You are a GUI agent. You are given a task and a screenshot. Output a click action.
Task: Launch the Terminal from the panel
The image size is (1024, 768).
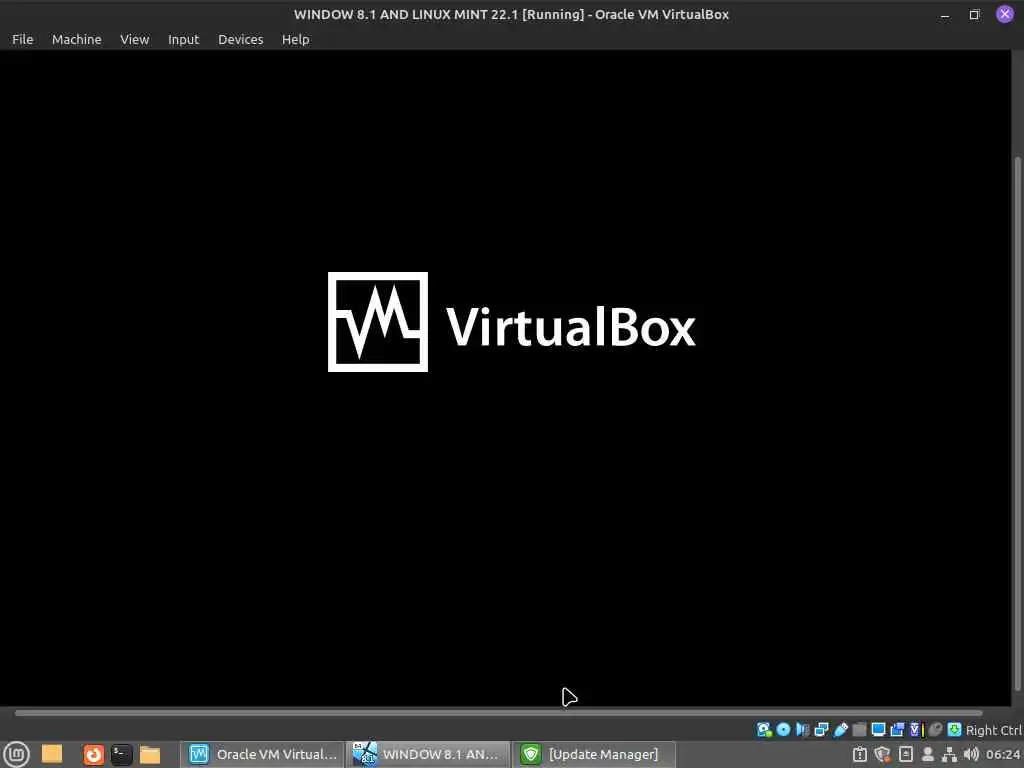pyautogui.click(x=121, y=754)
